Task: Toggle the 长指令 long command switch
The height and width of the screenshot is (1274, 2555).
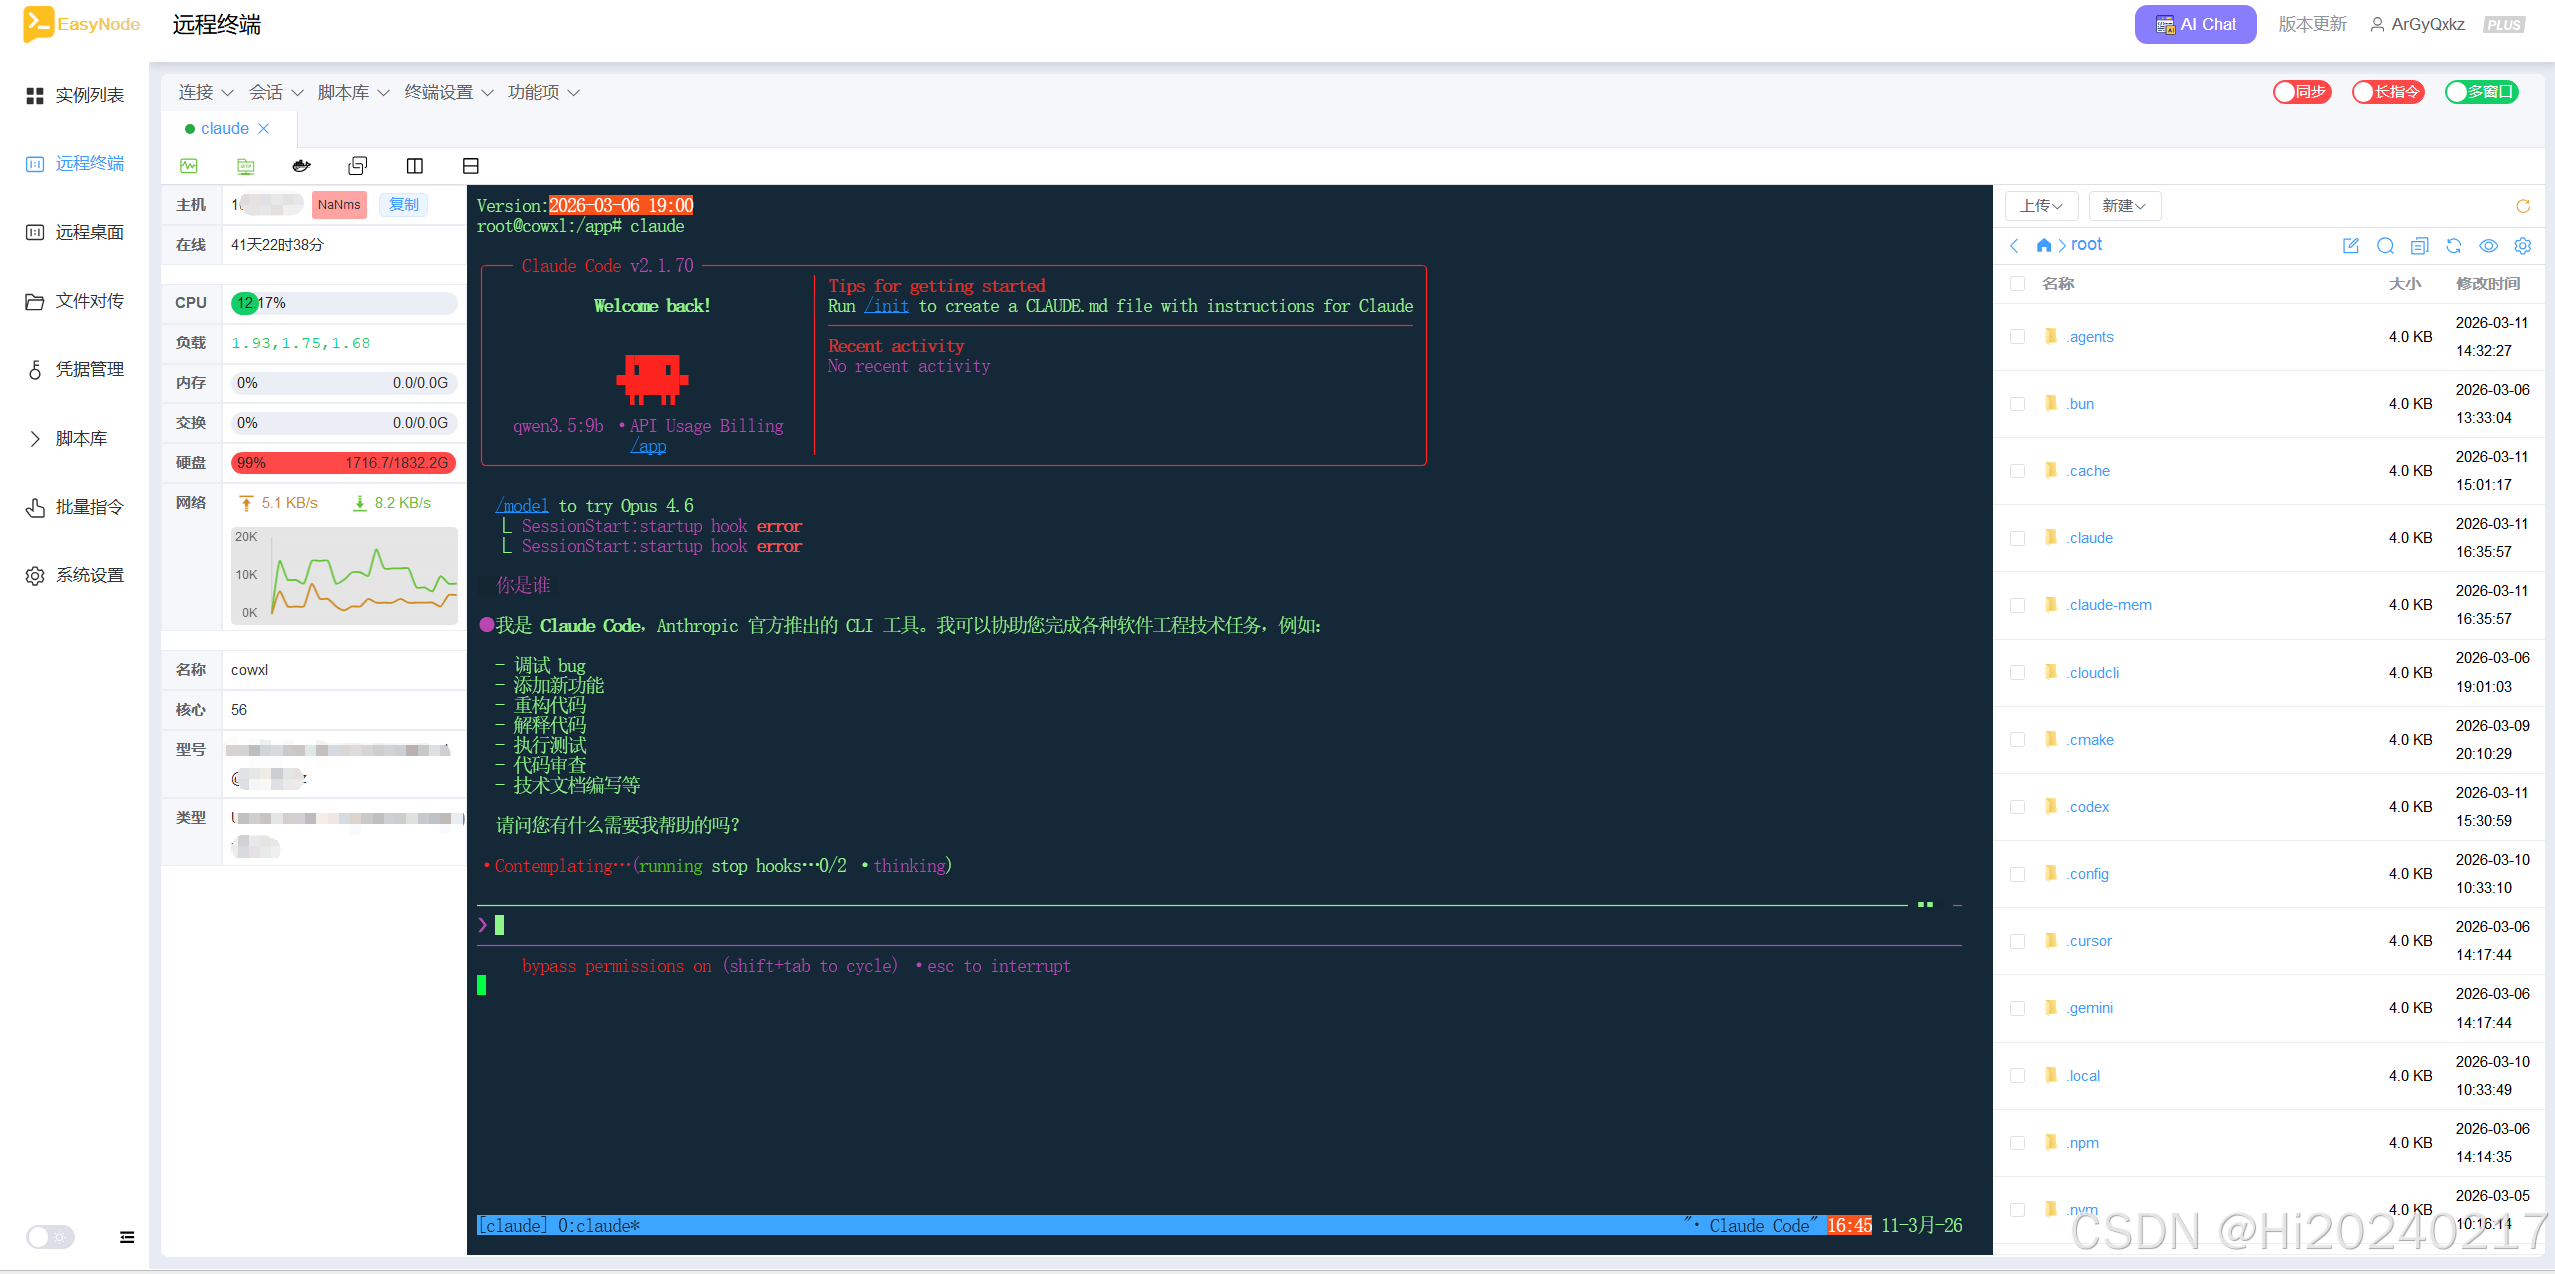Action: pos(2387,92)
